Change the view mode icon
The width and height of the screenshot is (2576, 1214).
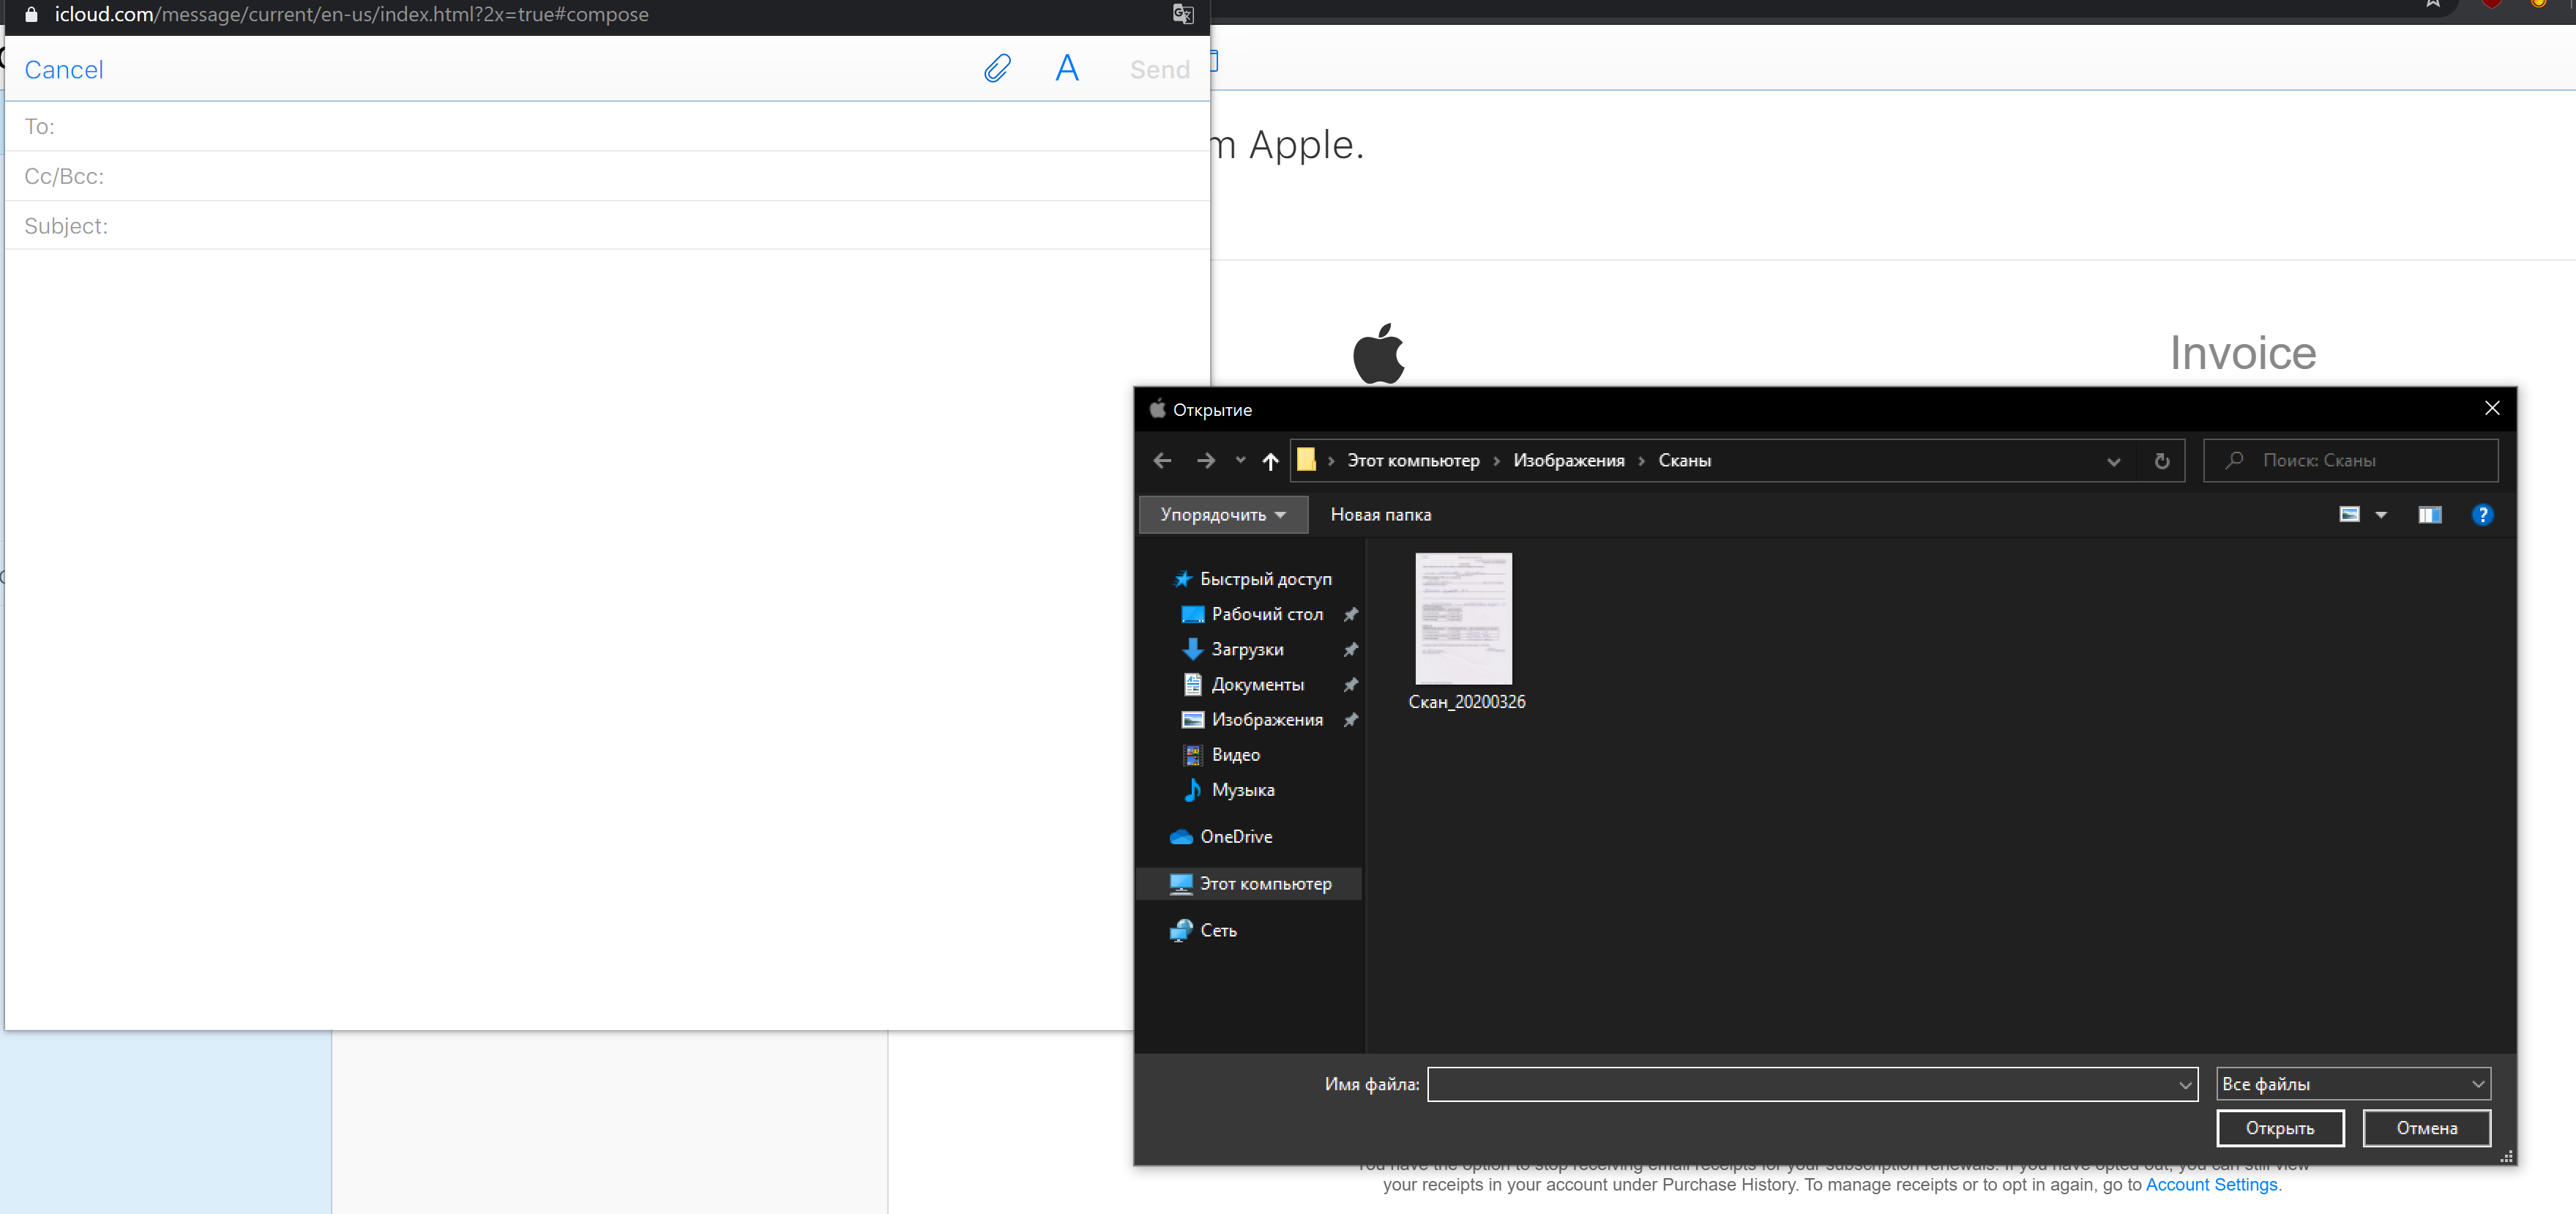coord(2350,515)
